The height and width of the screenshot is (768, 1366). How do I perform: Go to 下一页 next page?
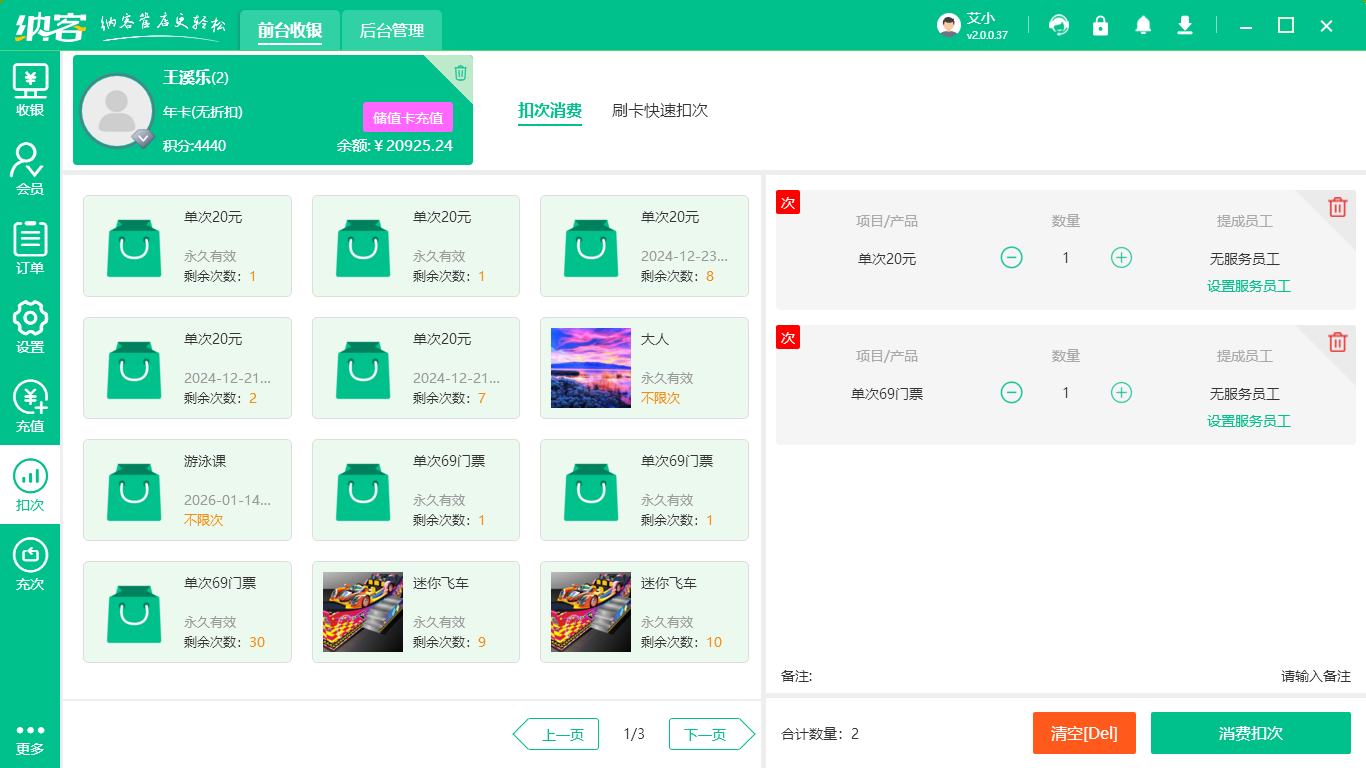coord(712,734)
